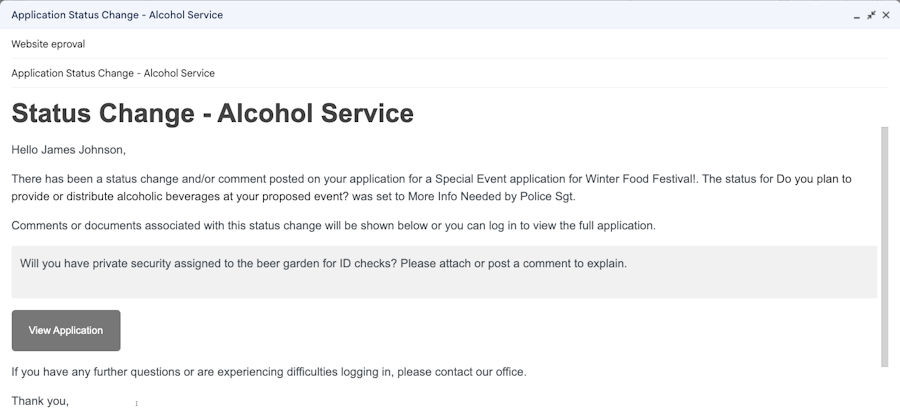Click the exit full-screen arrows icon
900x416 pixels.
pos(871,15)
